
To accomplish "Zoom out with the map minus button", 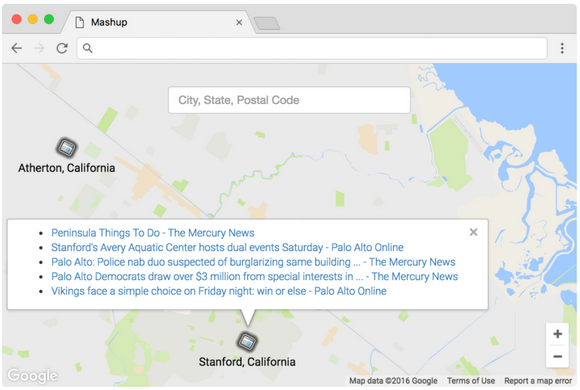I will [557, 356].
